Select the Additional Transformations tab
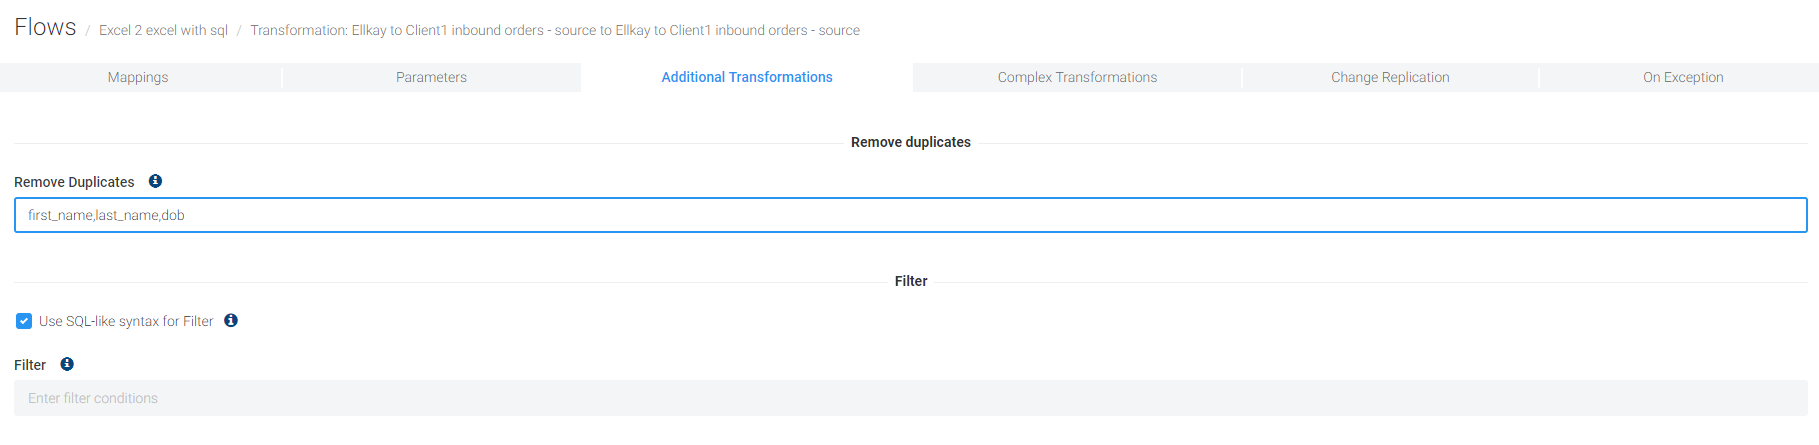The width and height of the screenshot is (1819, 445). click(x=746, y=77)
